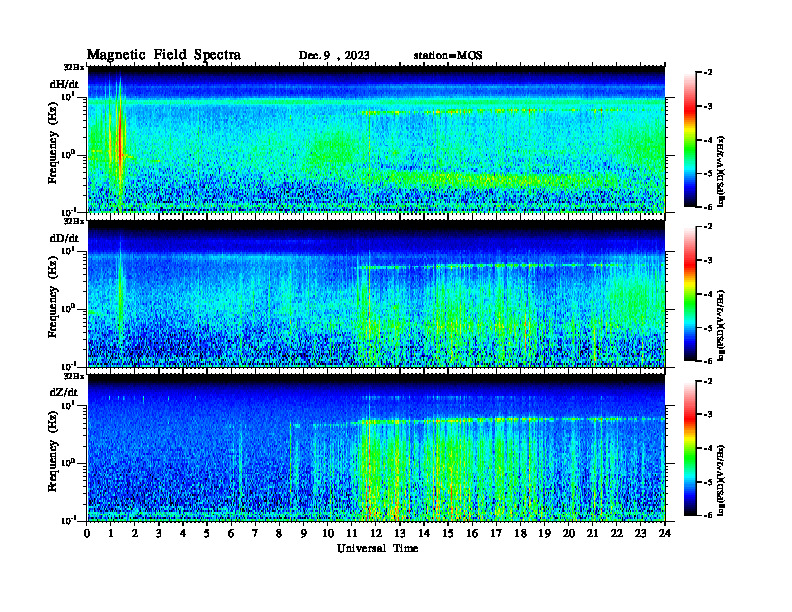Click hour 3 on the Universal Time axis
This screenshot has width=792, height=612.
point(159,533)
